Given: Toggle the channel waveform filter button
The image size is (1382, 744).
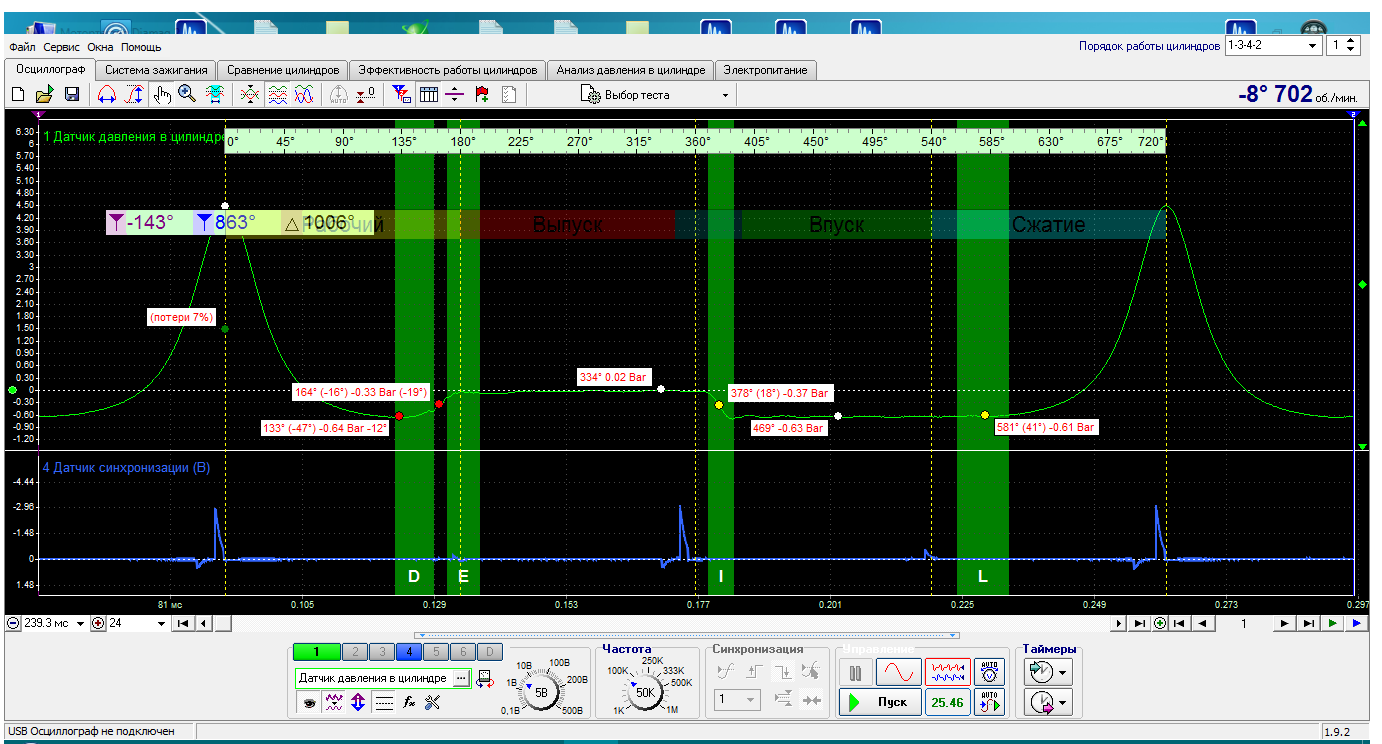Looking at the screenshot, I should click(335, 703).
